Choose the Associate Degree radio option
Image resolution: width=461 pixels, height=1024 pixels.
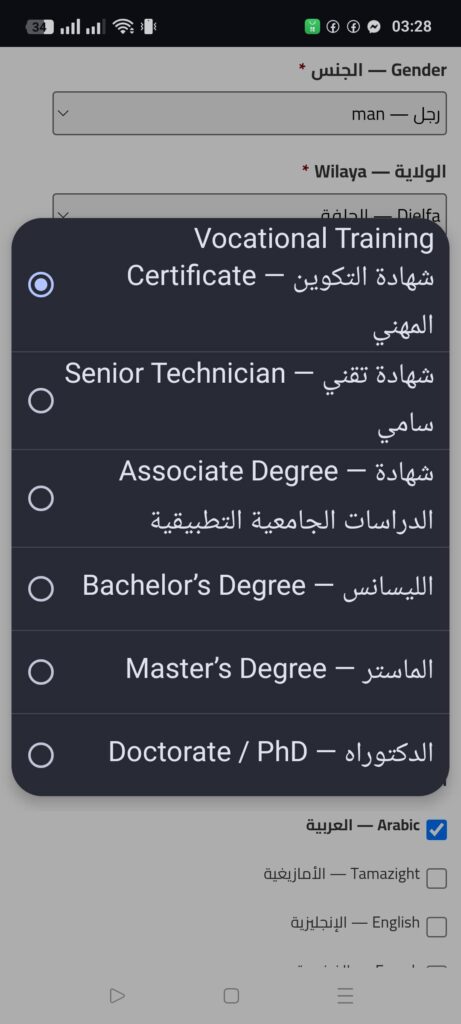click(x=230, y=498)
